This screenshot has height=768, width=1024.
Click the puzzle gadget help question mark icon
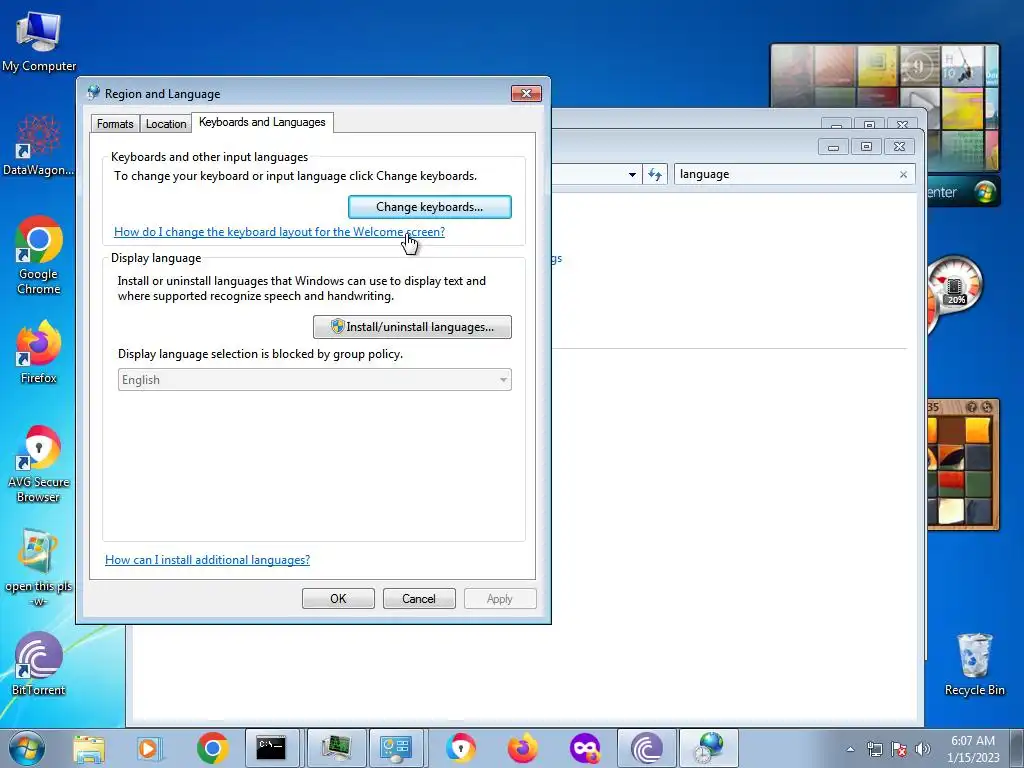[x=972, y=407]
